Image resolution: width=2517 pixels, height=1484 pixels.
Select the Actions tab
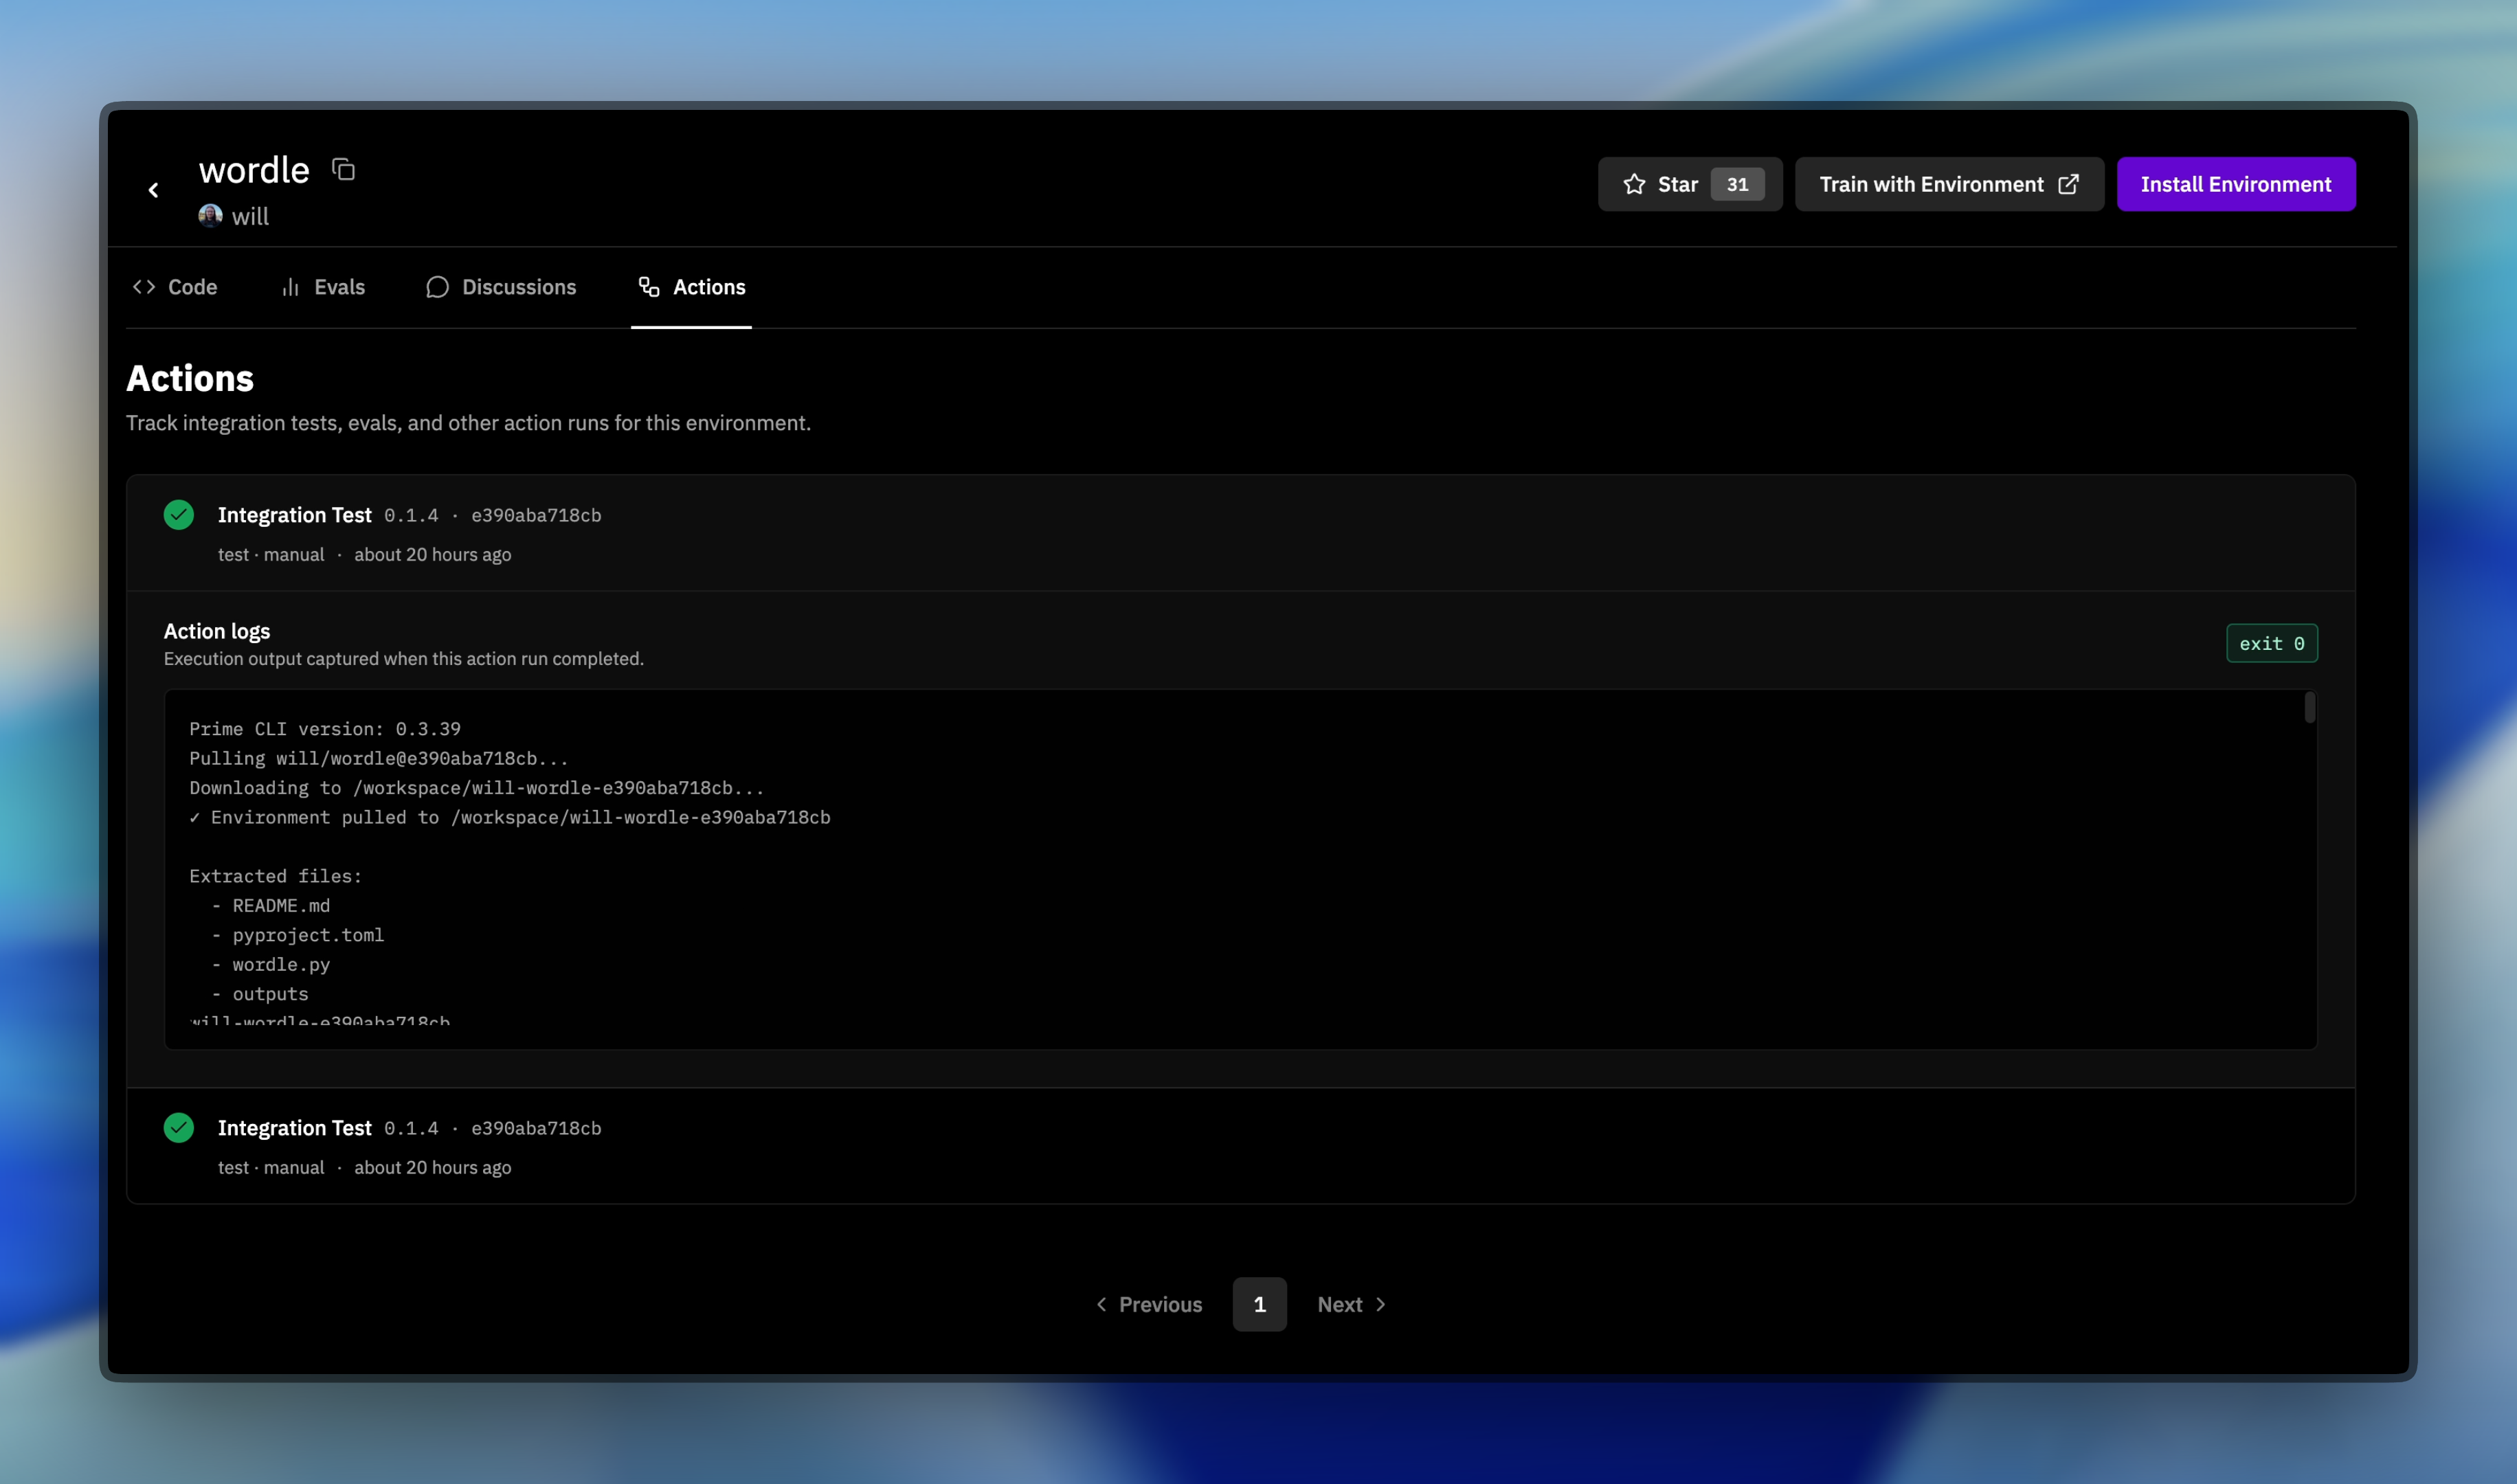point(692,287)
